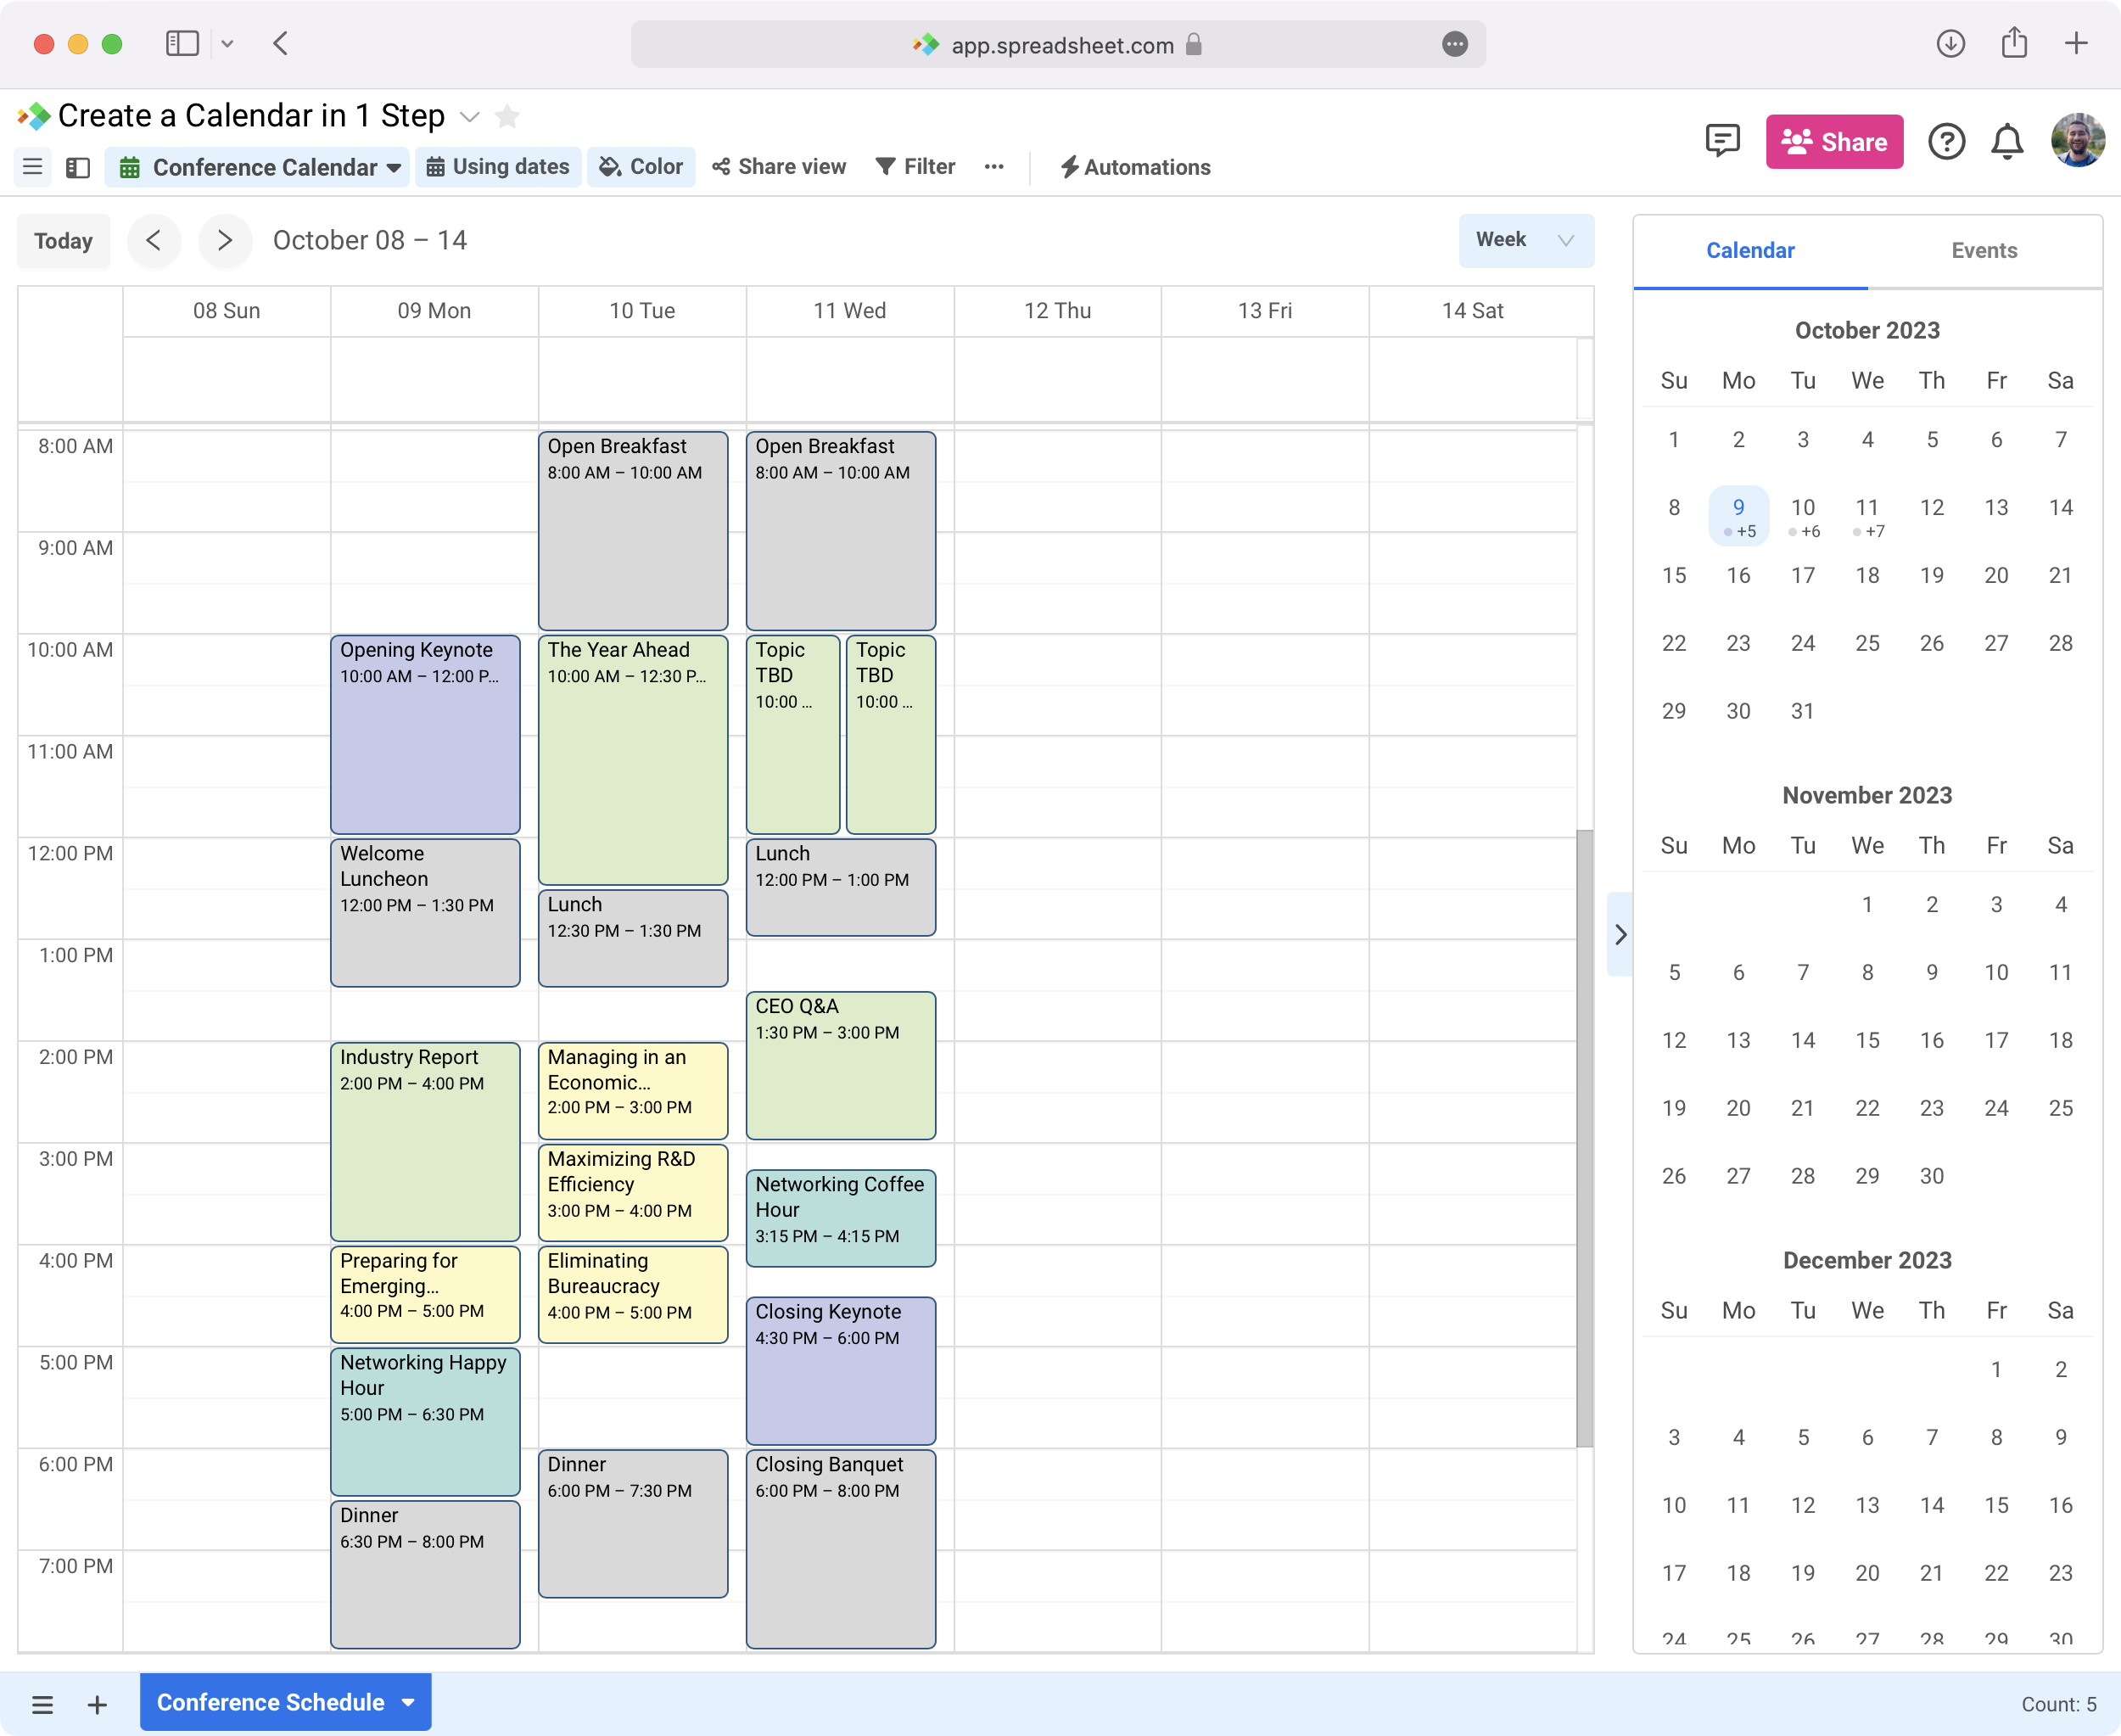Expand the Week view dropdown

pyautogui.click(x=1522, y=239)
